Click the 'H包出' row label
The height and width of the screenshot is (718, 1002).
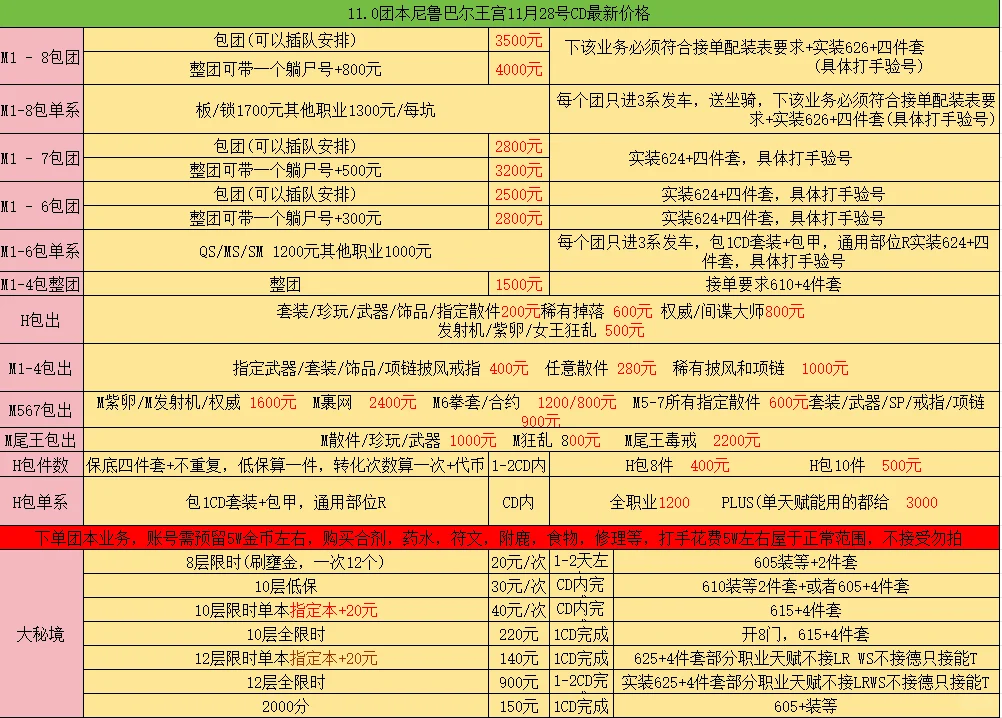pos(42,319)
